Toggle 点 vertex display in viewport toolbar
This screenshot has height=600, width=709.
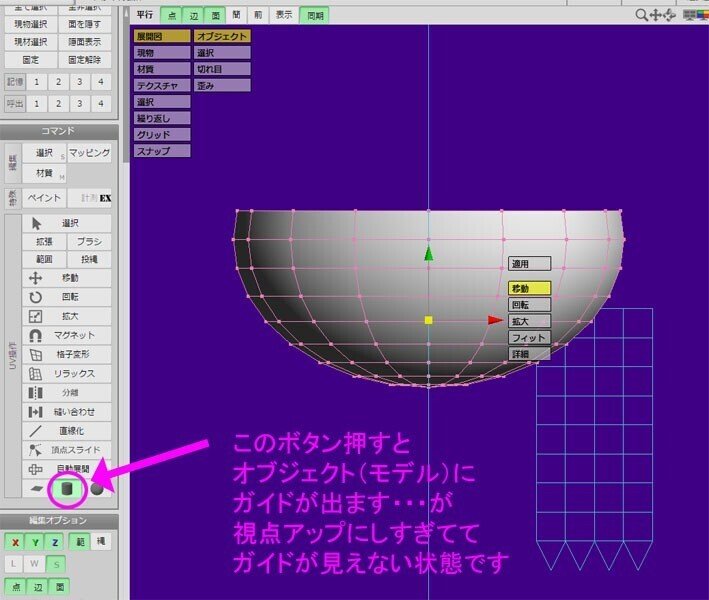pyautogui.click(x=172, y=15)
